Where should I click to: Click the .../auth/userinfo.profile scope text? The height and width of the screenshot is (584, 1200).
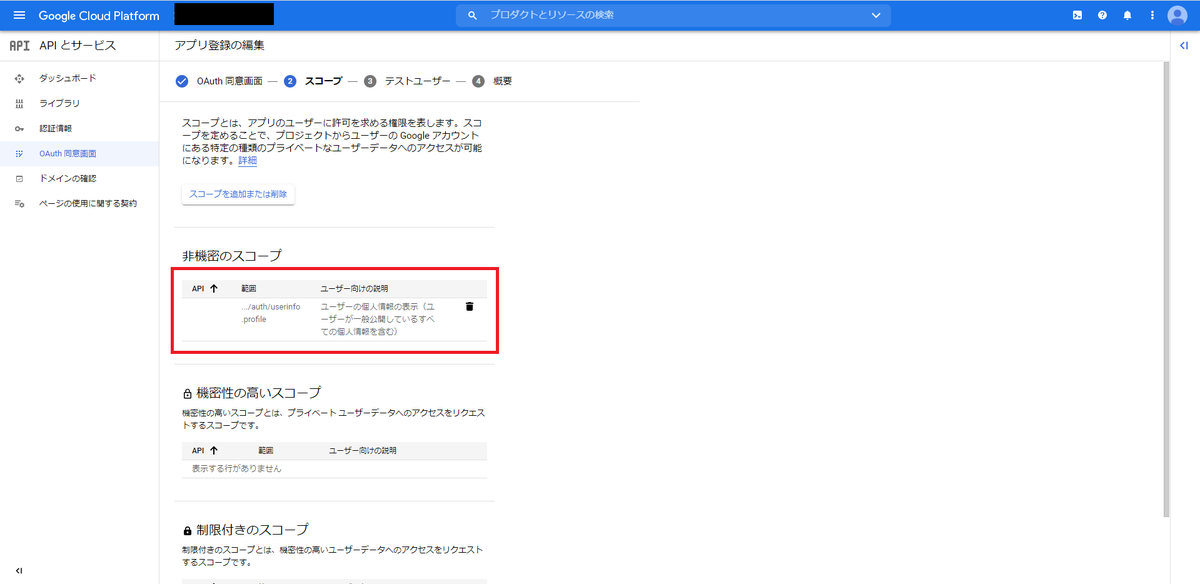point(270,312)
